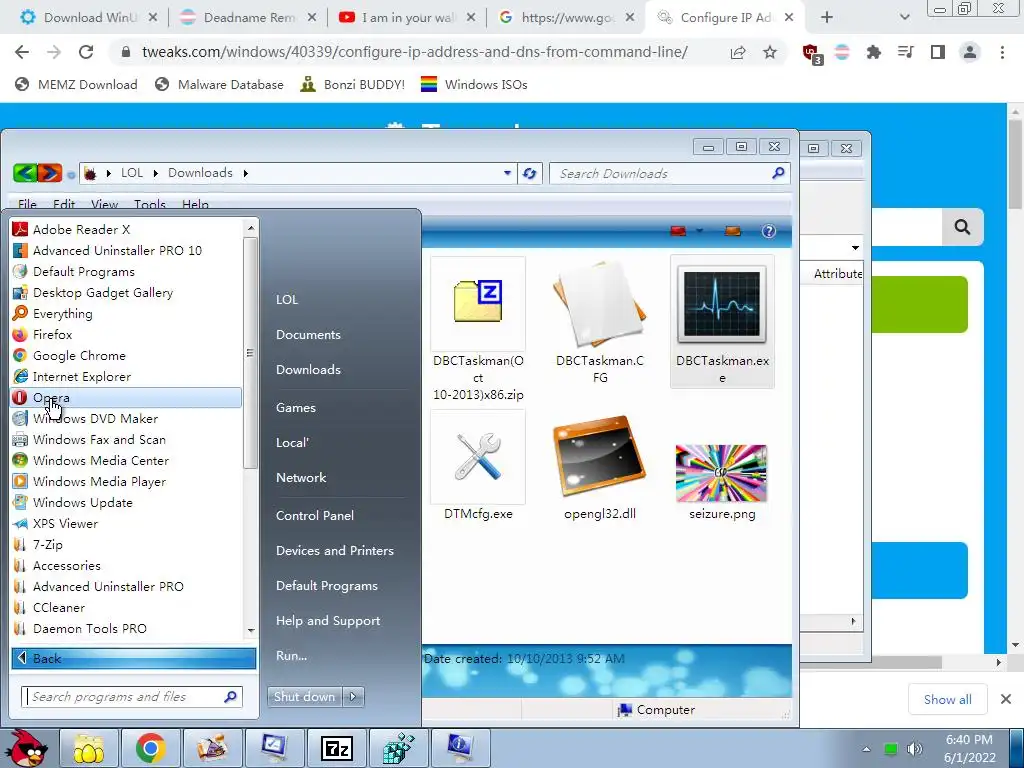This screenshot has height=768, width=1024.
Task: Launch Google Chrome from the start menu list
Action: pos(126,355)
